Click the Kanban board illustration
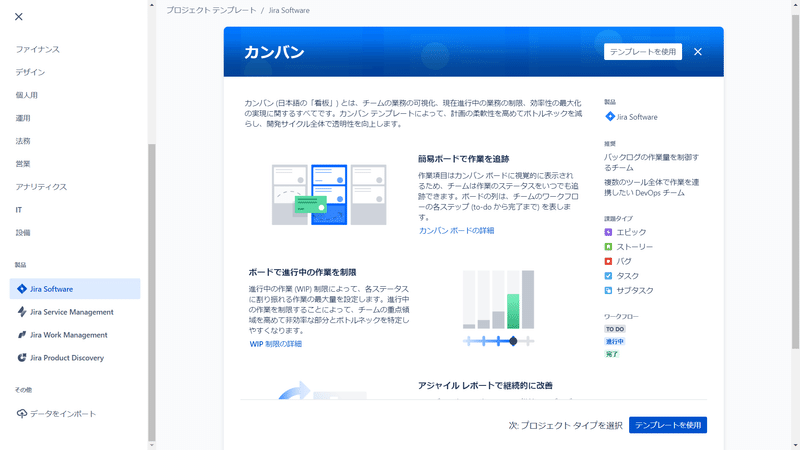 [x=329, y=194]
